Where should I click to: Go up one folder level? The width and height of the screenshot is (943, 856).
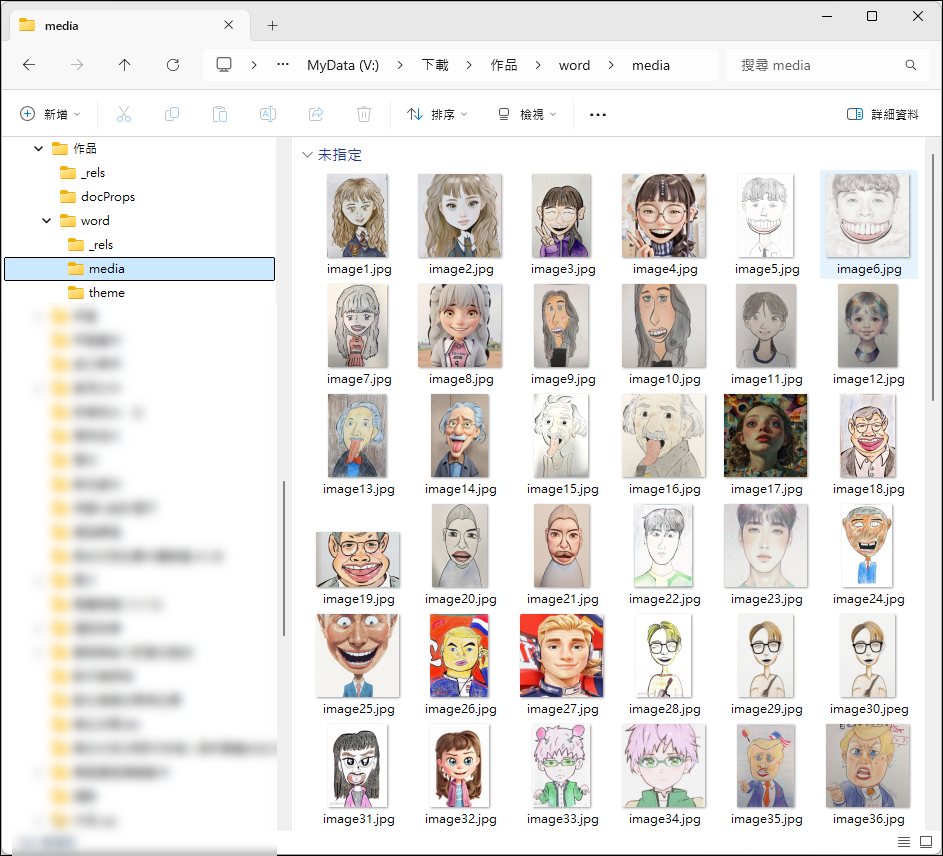click(125, 65)
